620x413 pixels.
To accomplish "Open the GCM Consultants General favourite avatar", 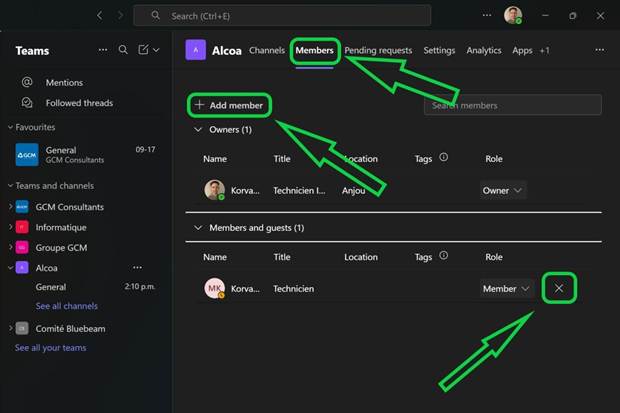I will point(27,155).
